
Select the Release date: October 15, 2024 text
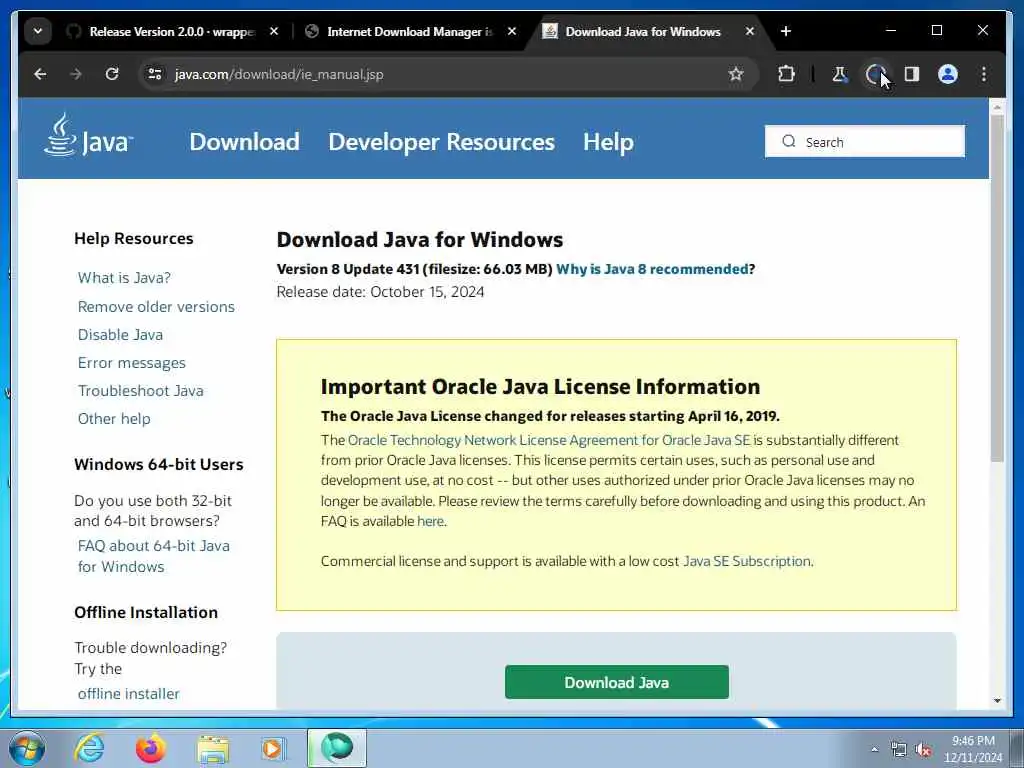tap(380, 292)
